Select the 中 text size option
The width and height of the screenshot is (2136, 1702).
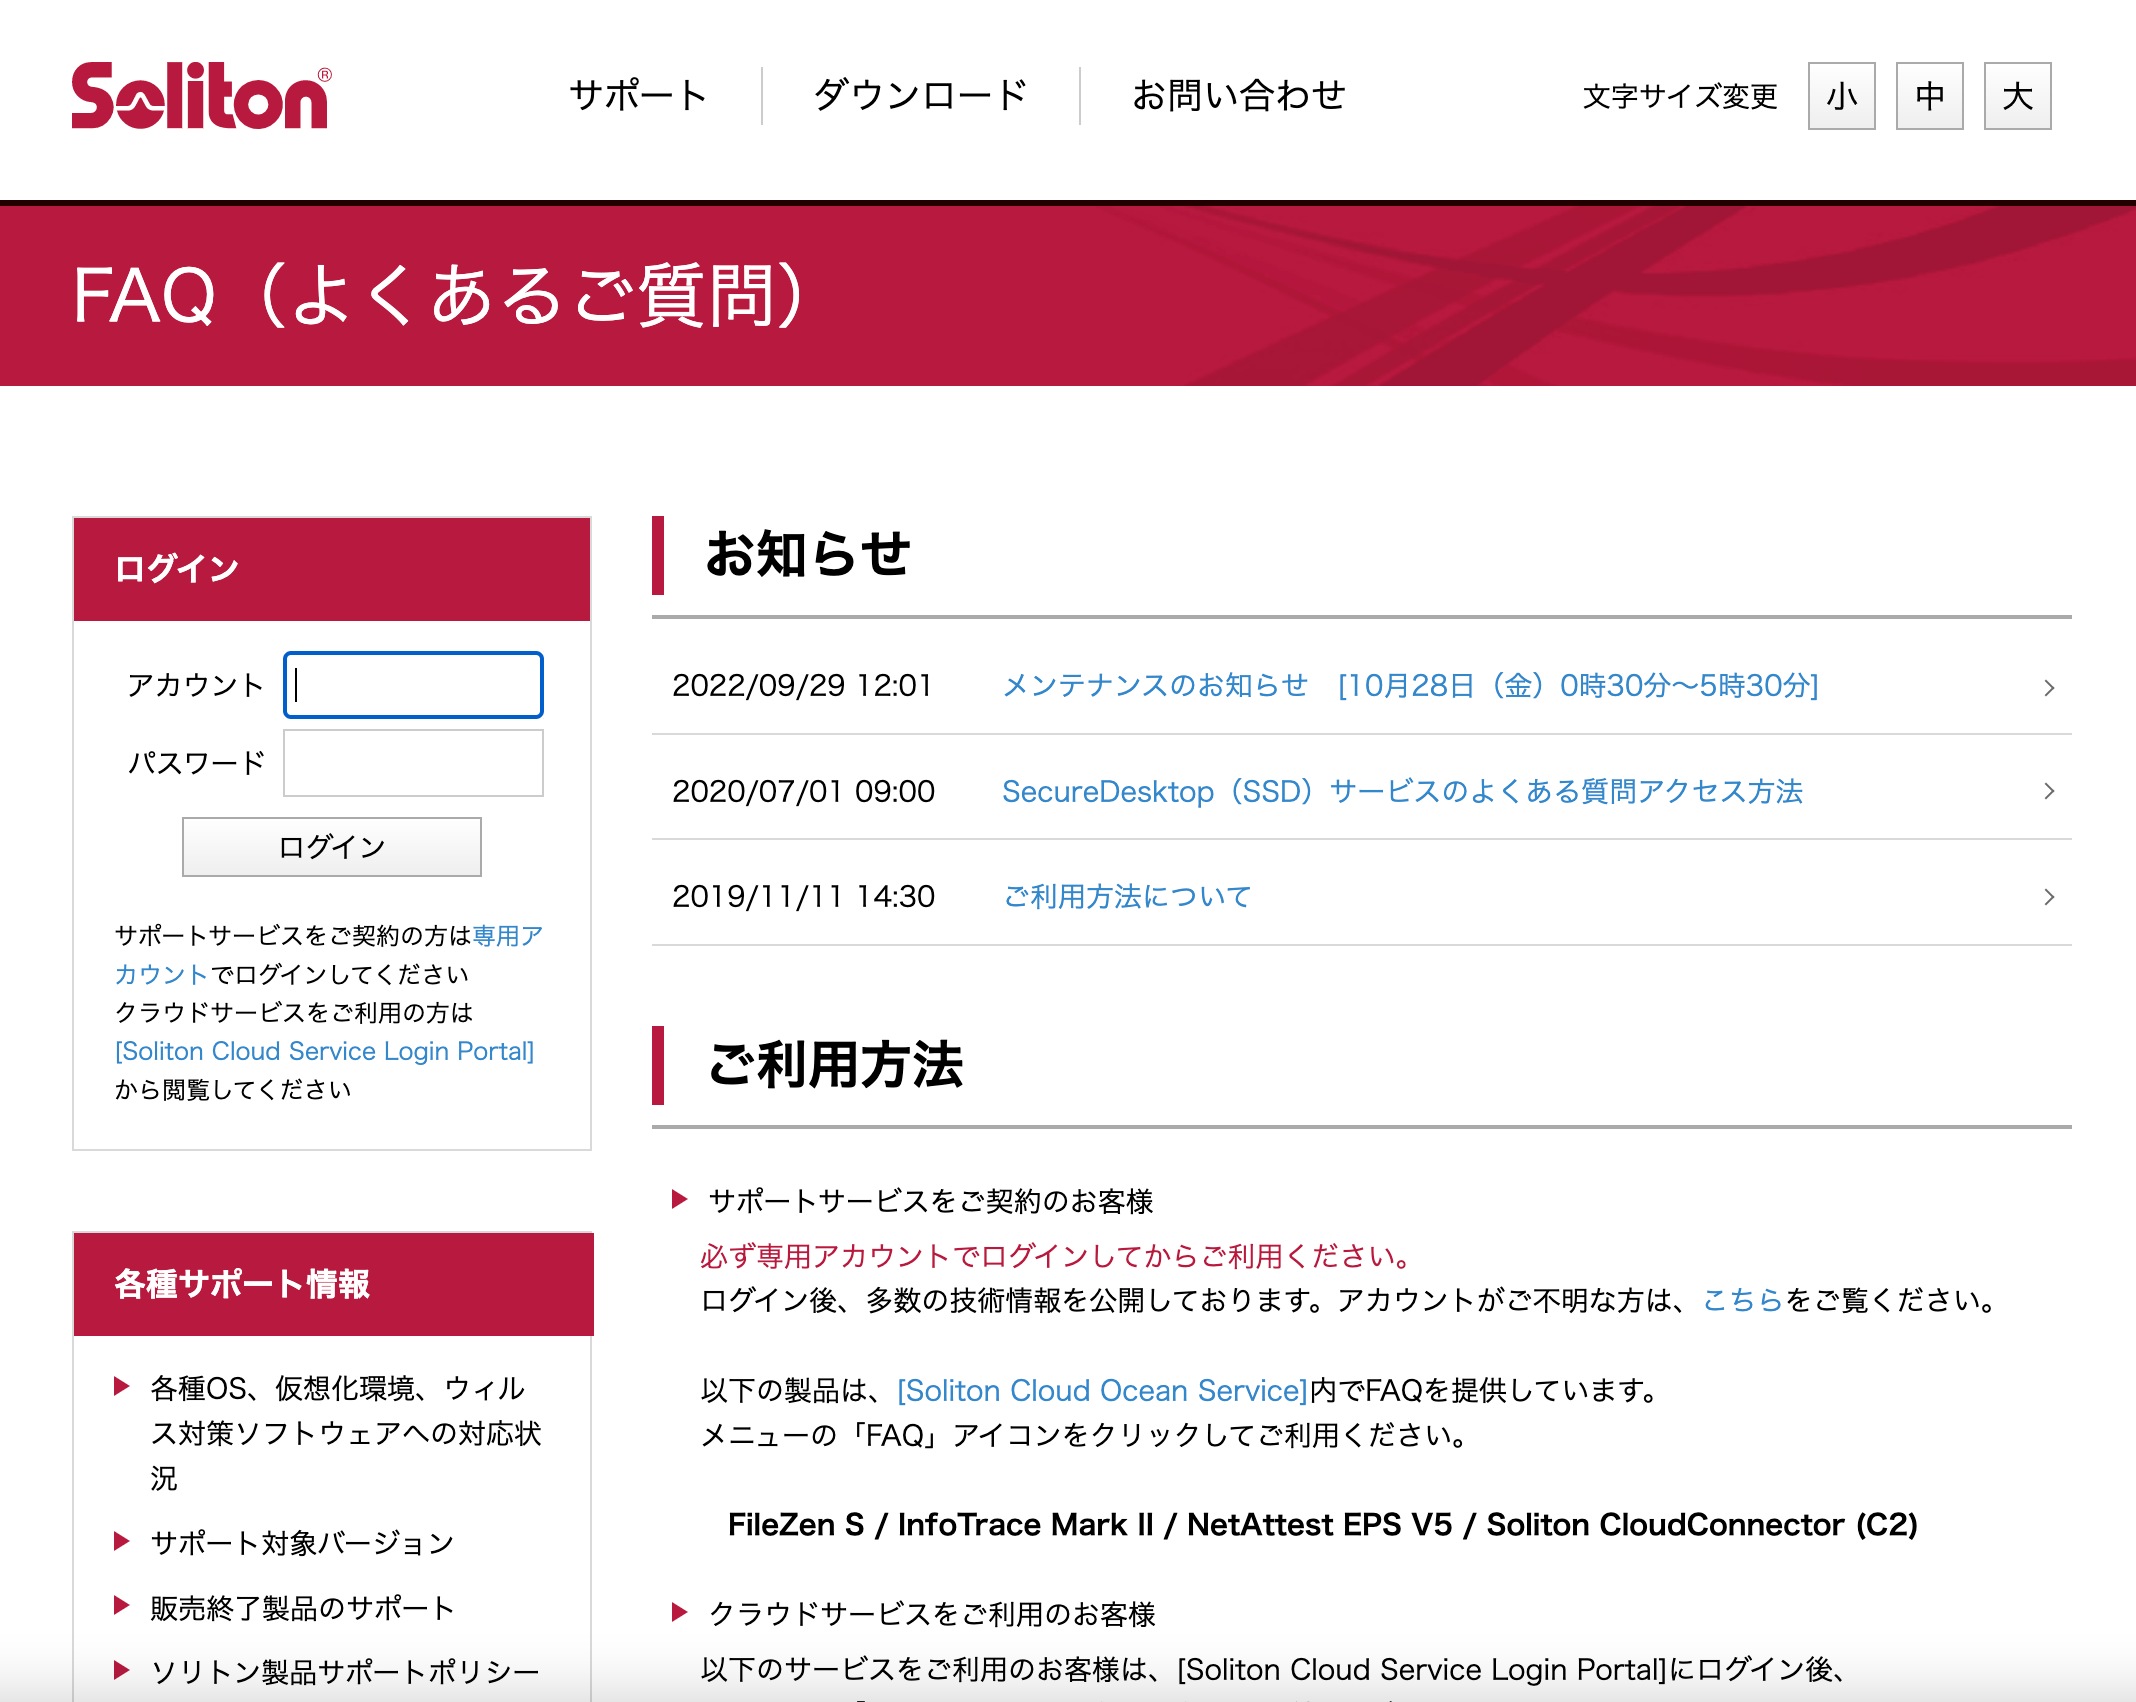tap(1928, 96)
